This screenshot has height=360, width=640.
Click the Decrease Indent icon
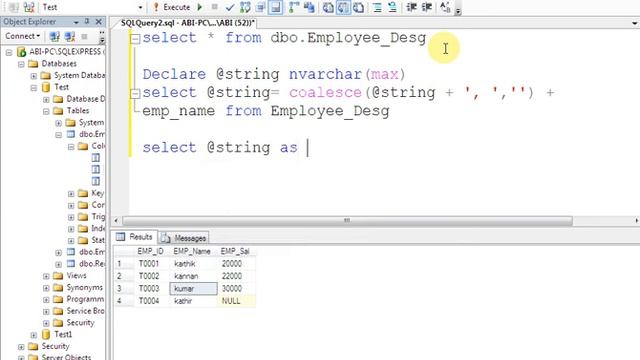pyautogui.click(x=411, y=7)
